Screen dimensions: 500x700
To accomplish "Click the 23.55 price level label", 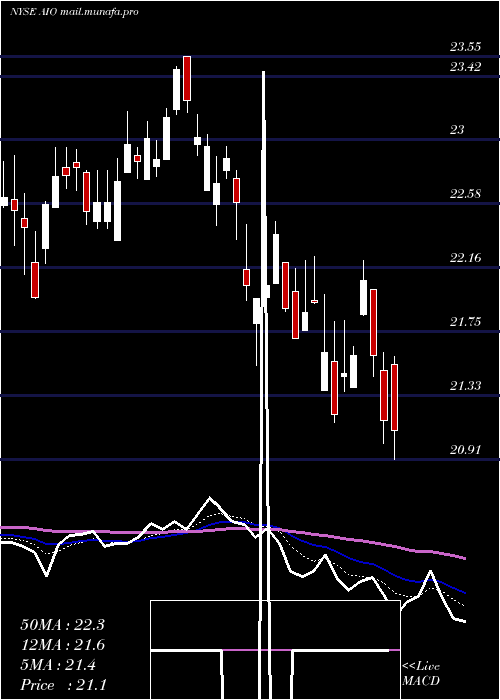I will 465,46.
